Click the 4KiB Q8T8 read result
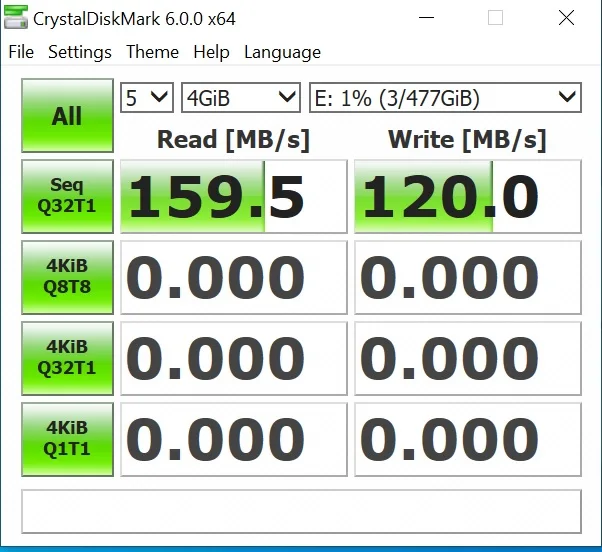The image size is (602, 552). point(234,278)
